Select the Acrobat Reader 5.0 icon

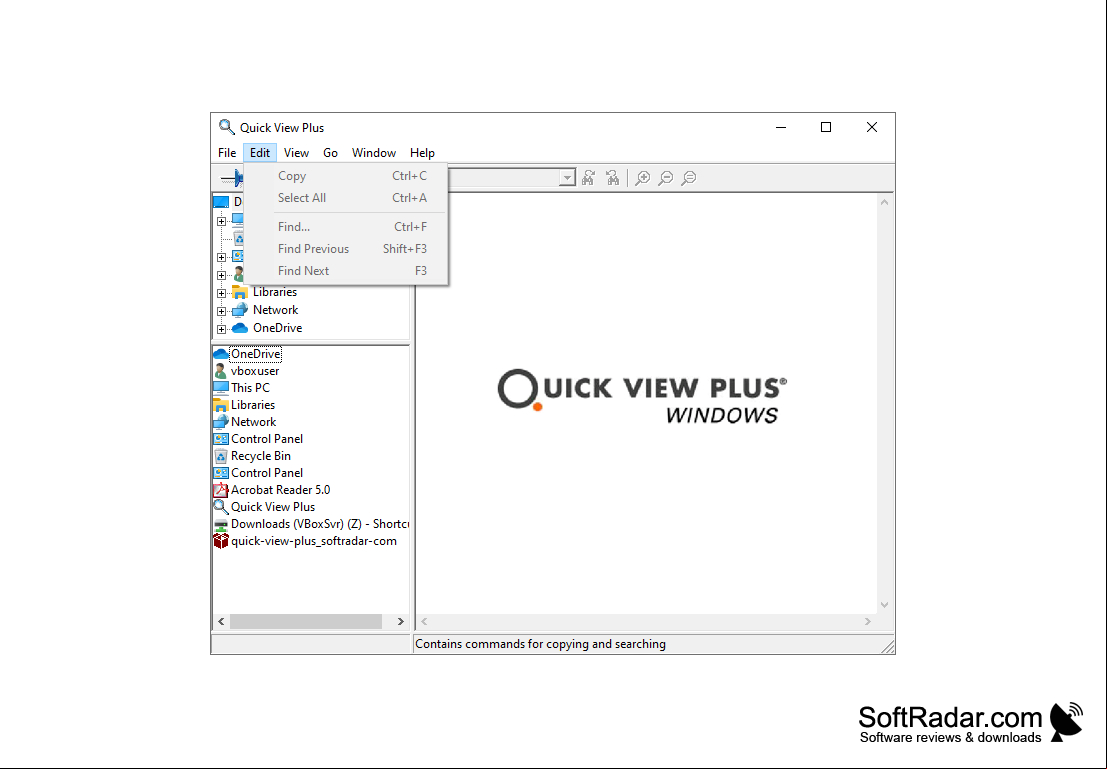coord(221,489)
